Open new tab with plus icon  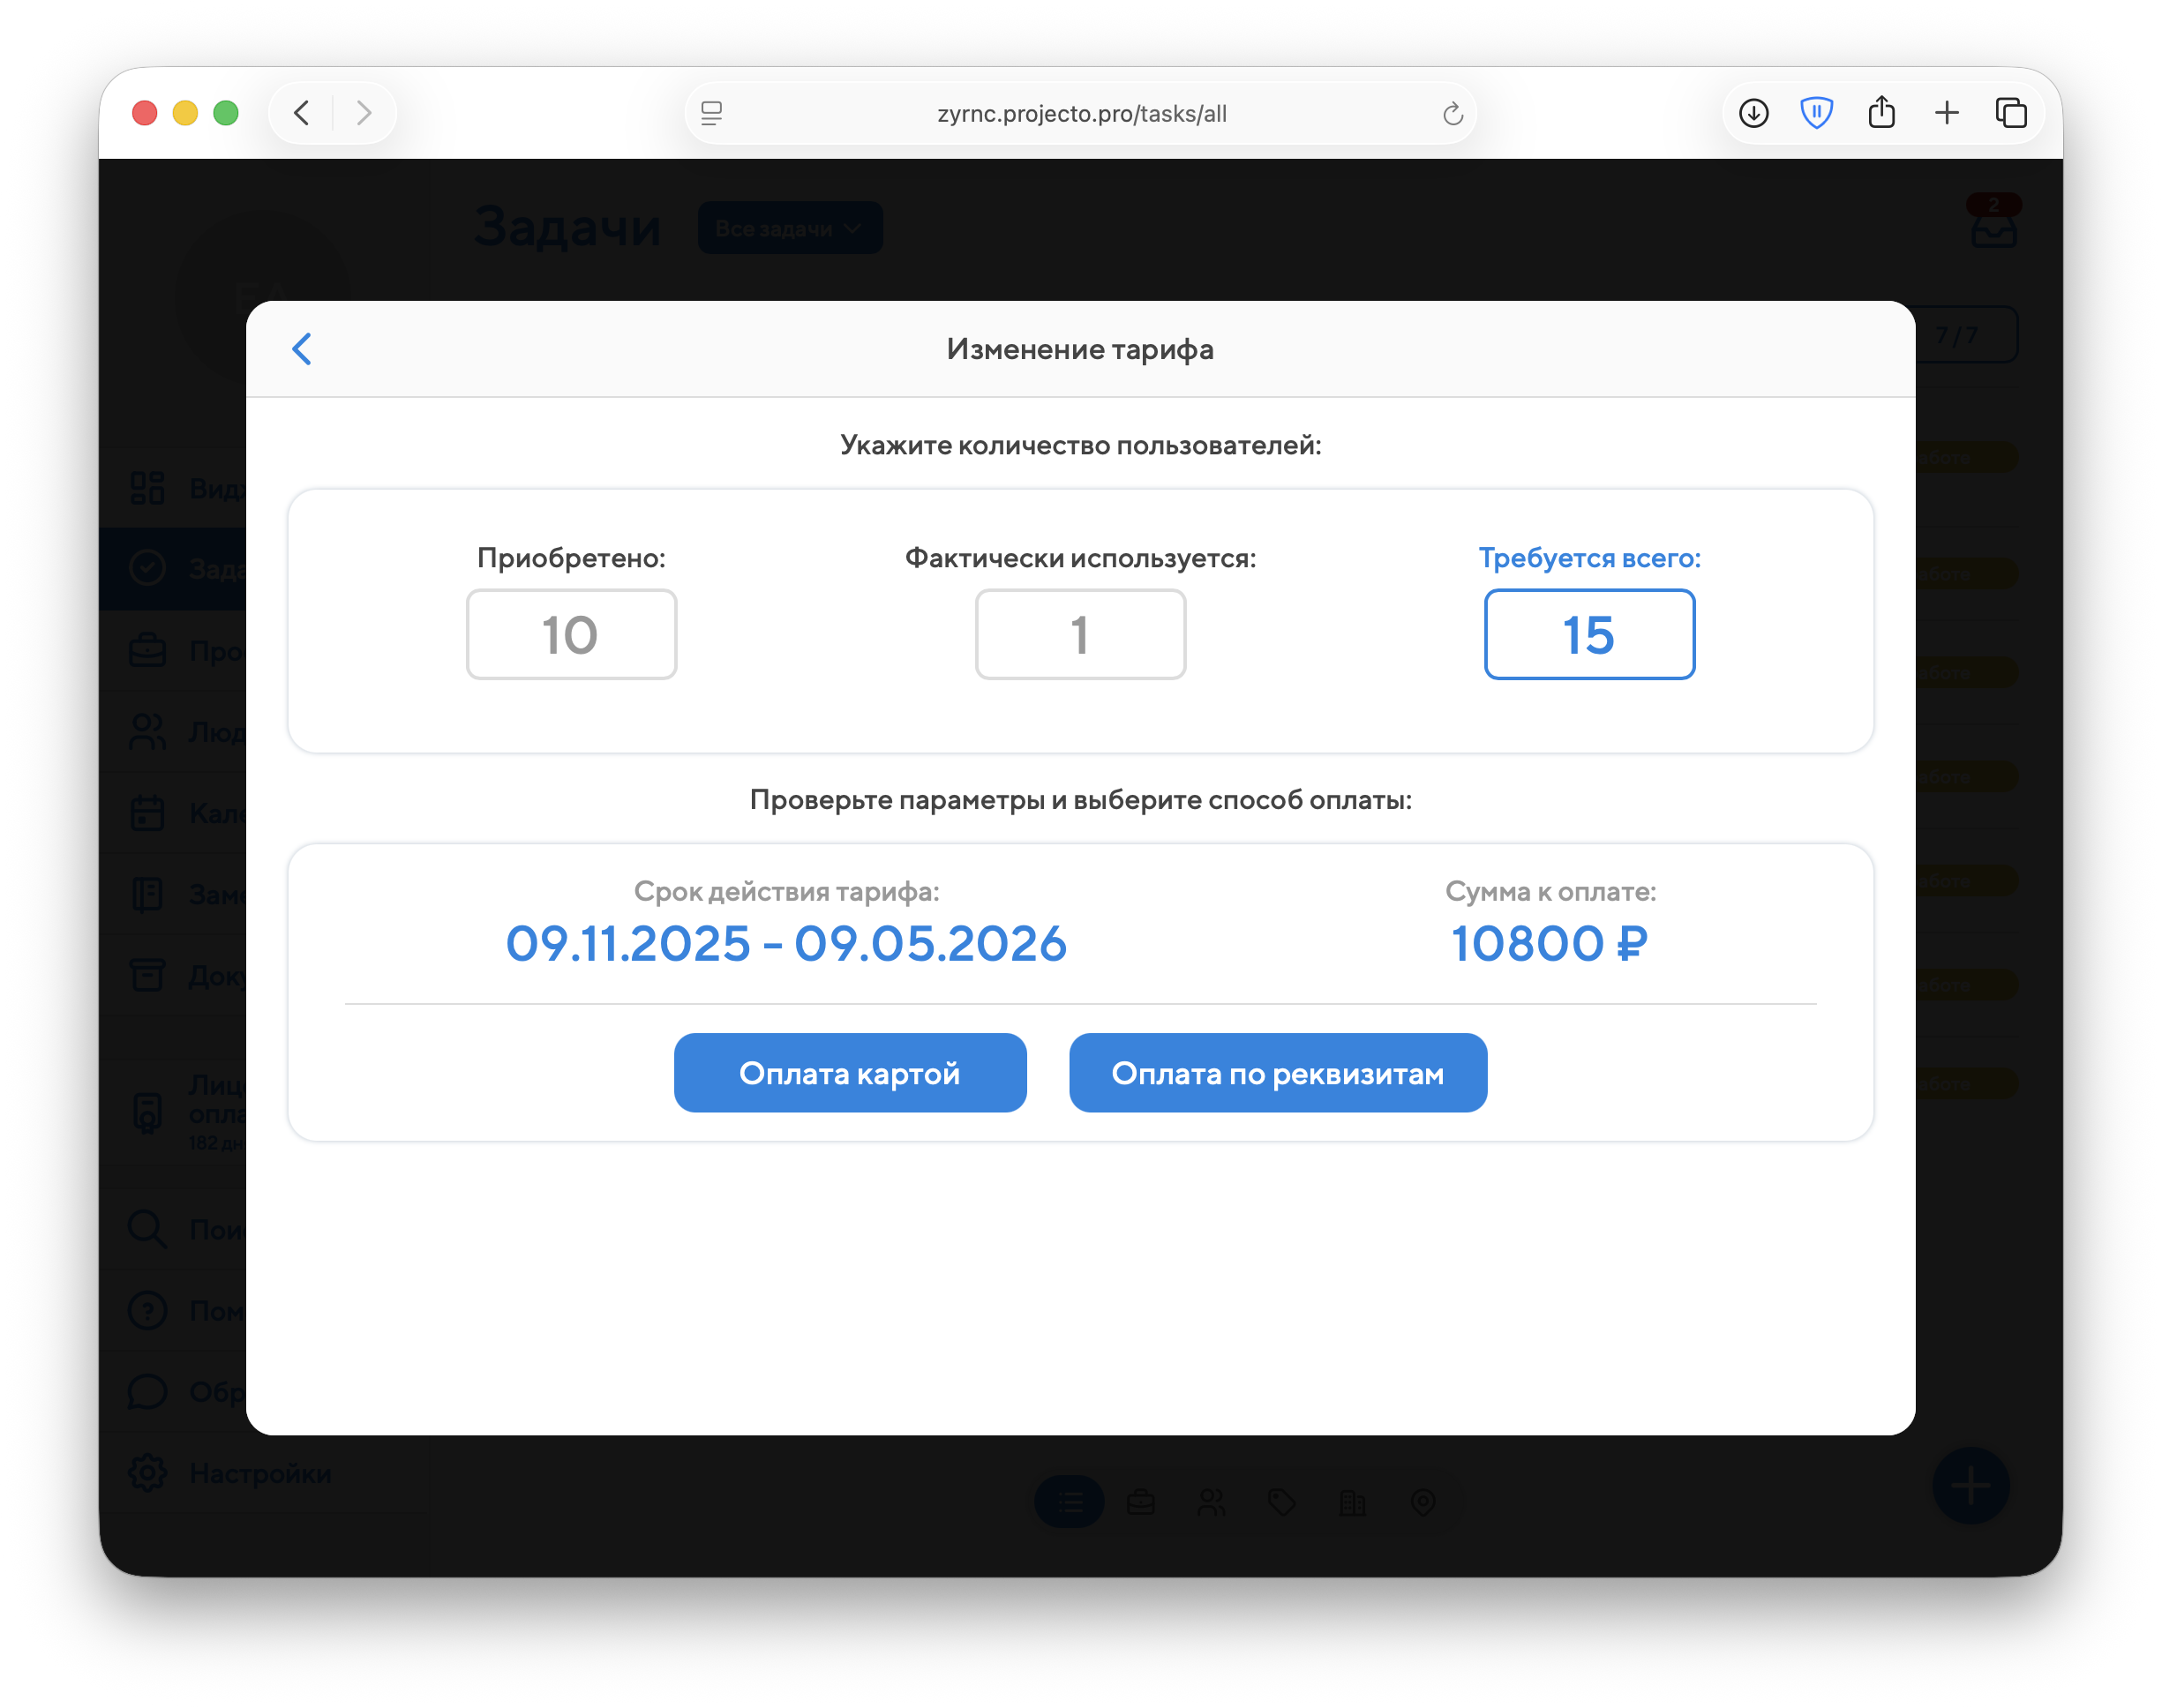[x=1946, y=113]
